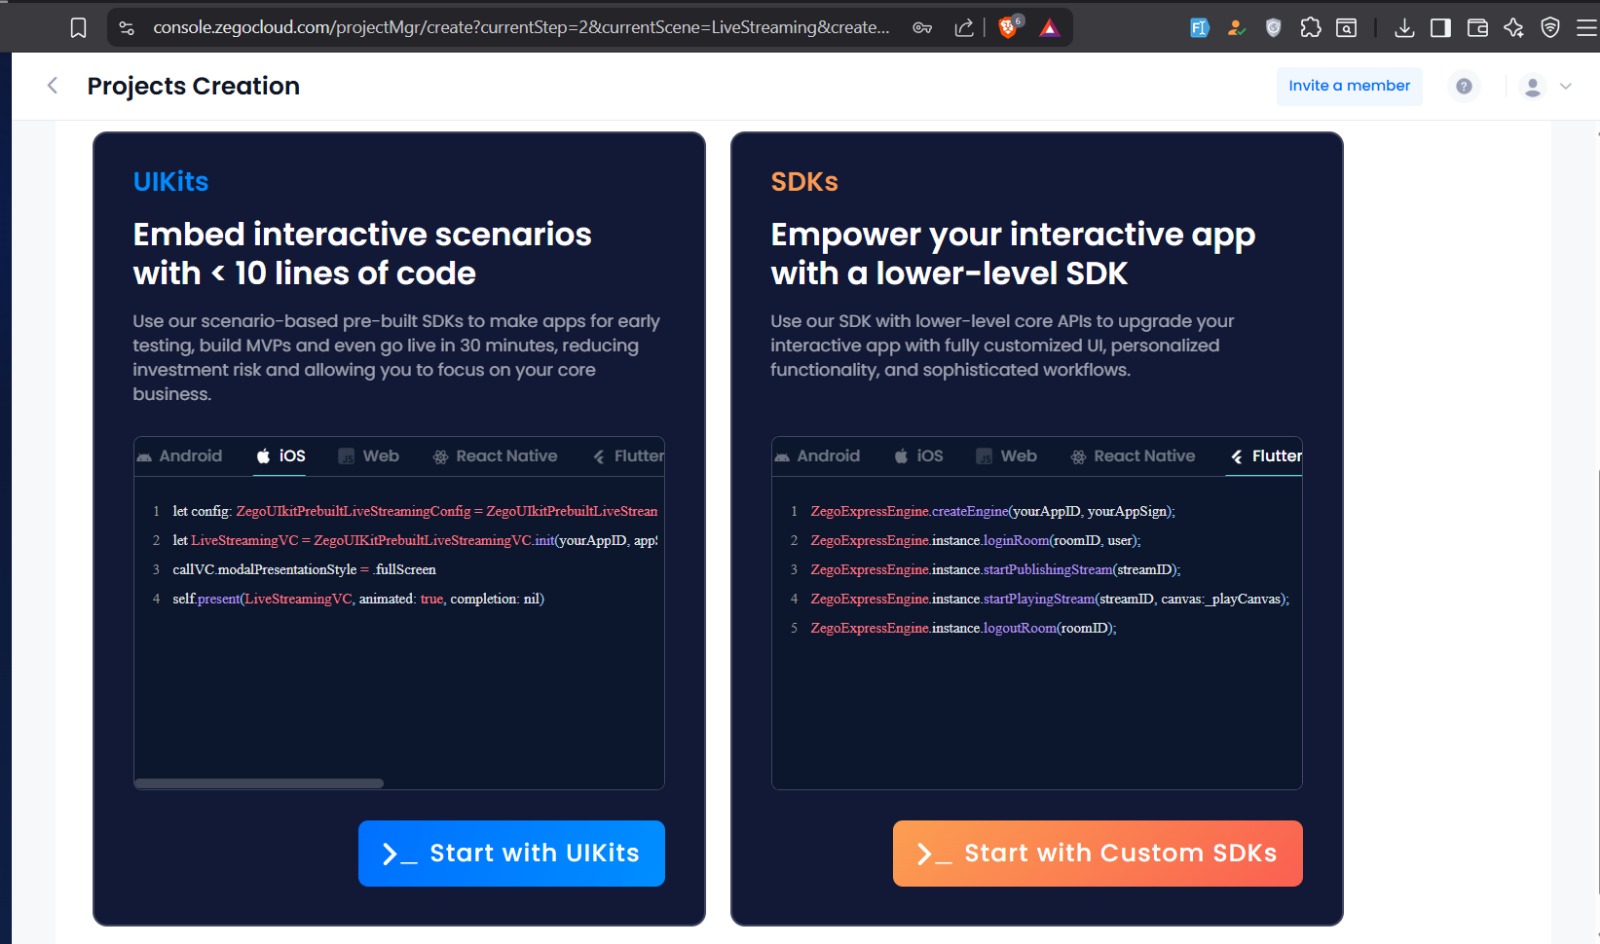Click the Projects Creation page title
This screenshot has height=944, width=1600.
(x=193, y=86)
